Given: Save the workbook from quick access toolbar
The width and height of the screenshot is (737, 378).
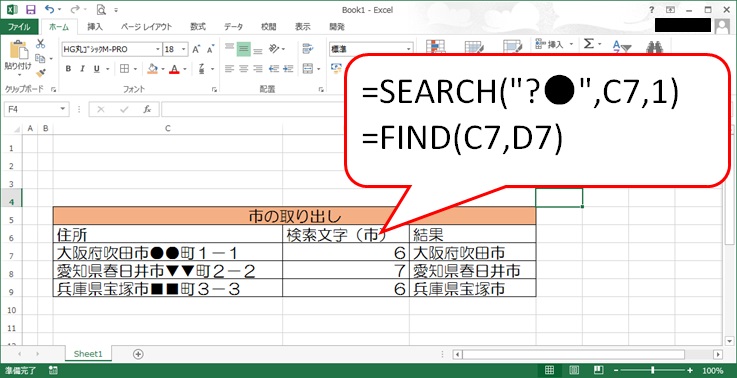Looking at the screenshot, I should (31, 9).
